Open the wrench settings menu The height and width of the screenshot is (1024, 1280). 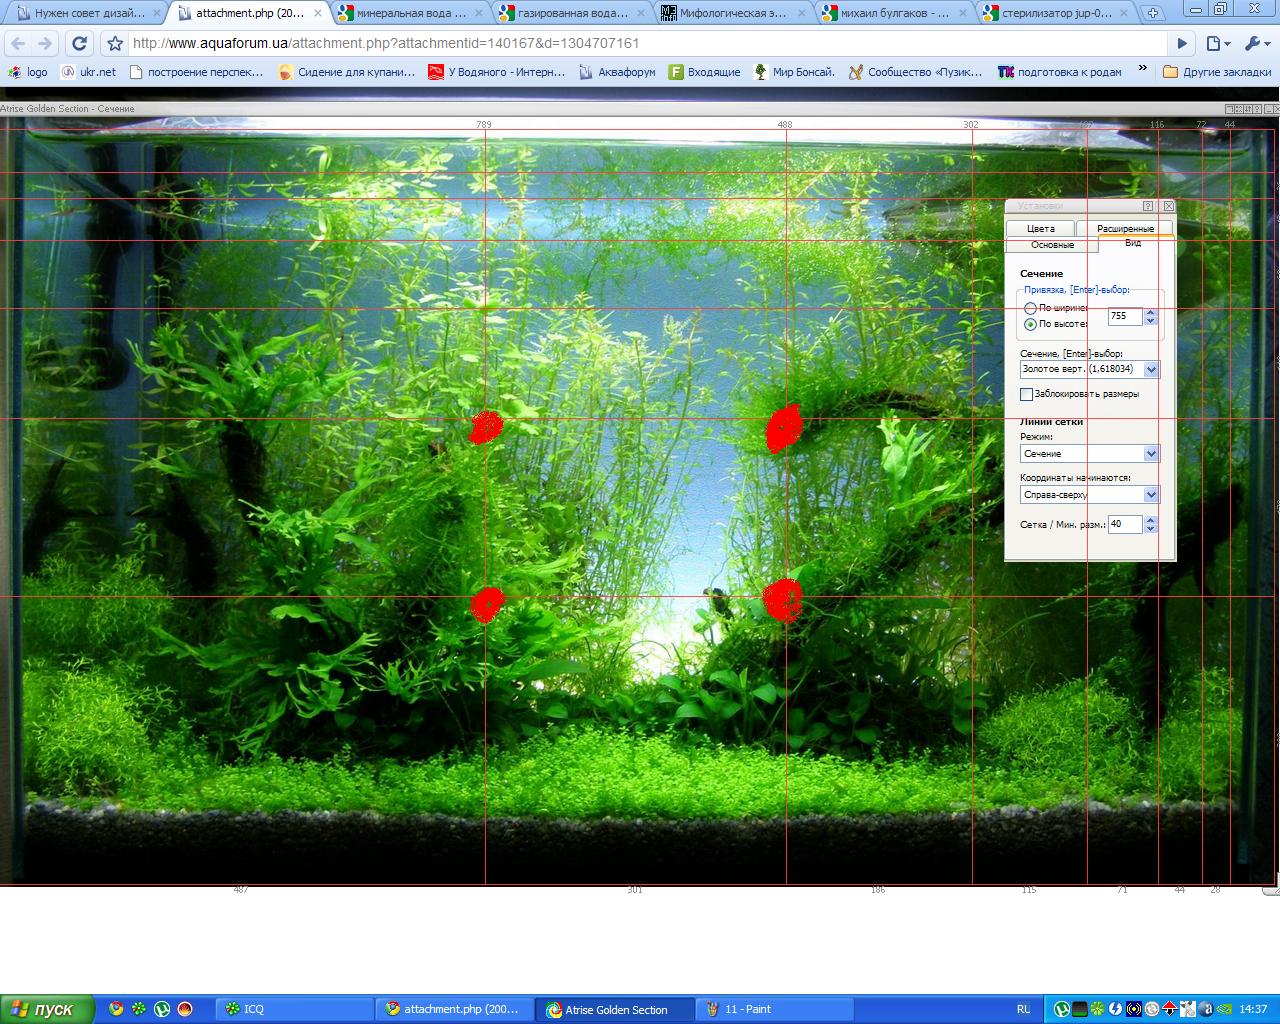tap(1254, 44)
